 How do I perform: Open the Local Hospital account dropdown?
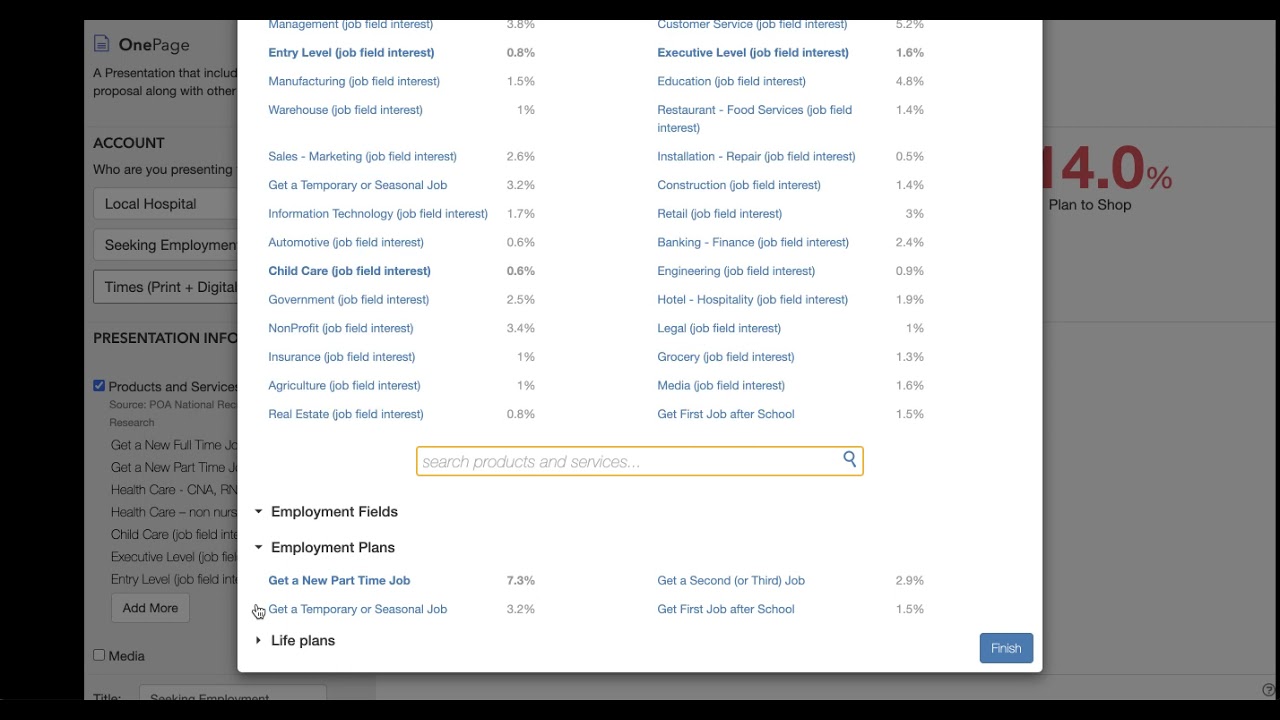point(166,204)
